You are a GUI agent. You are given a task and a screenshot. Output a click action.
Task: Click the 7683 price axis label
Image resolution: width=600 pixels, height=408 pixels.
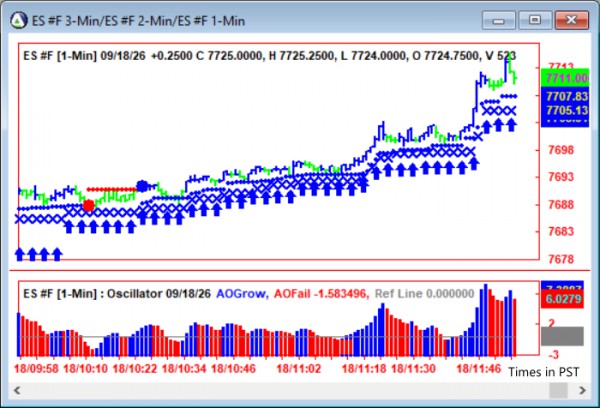click(x=561, y=231)
